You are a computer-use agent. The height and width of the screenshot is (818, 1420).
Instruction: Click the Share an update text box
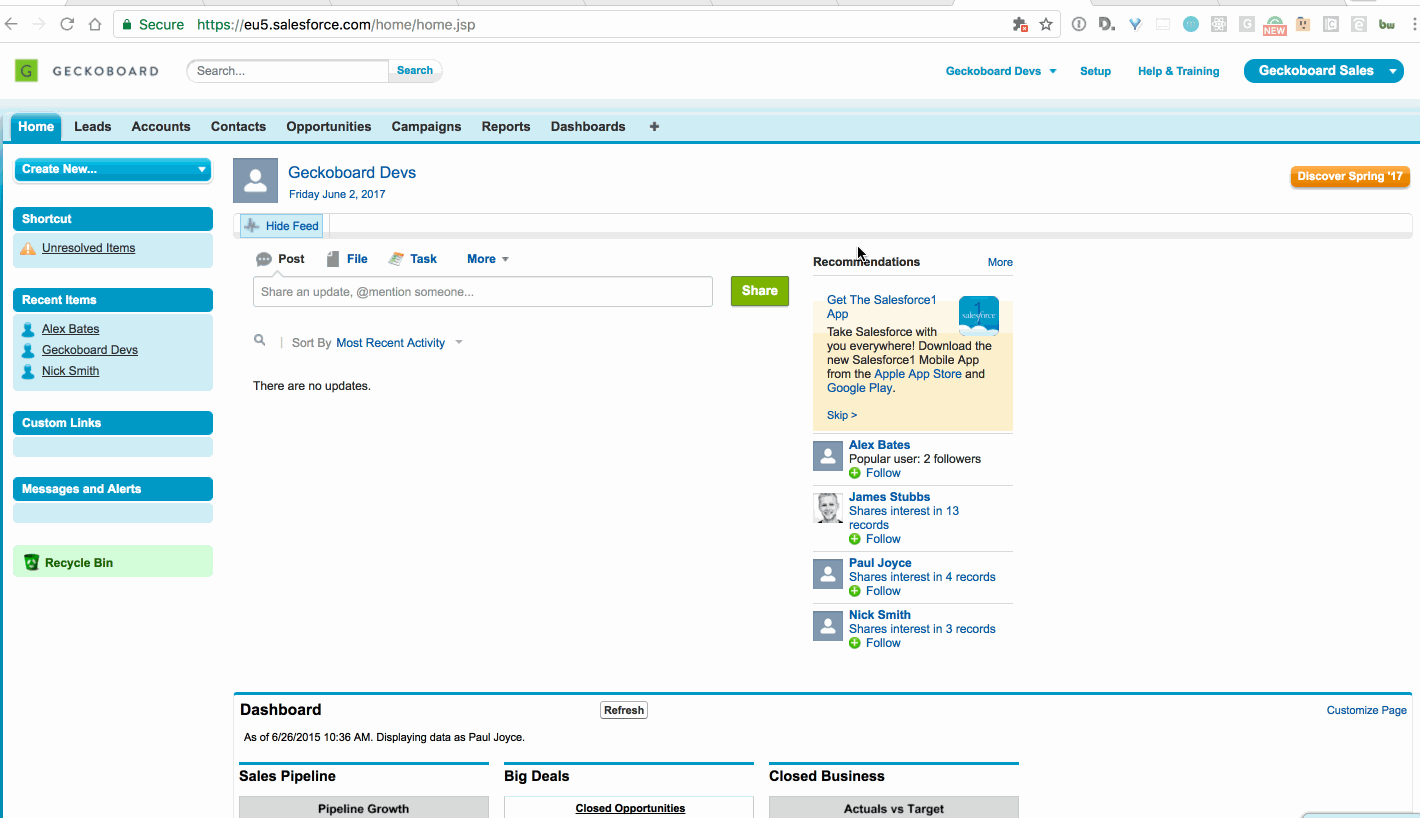coord(483,292)
